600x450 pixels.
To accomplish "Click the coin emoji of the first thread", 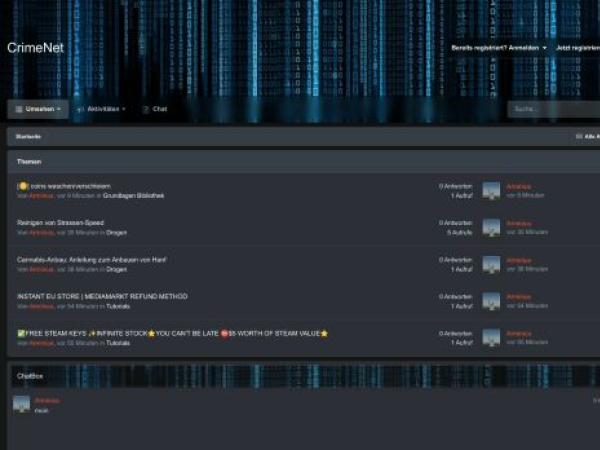I will click(x=23, y=186).
